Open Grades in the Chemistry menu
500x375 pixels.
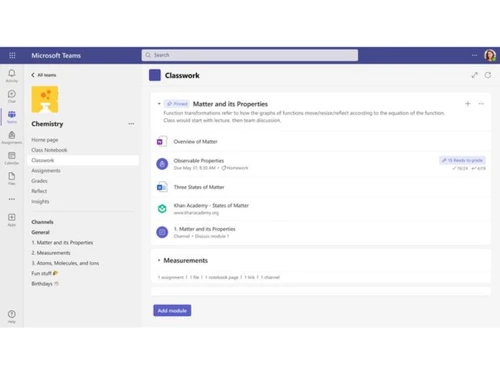pyautogui.click(x=39, y=181)
